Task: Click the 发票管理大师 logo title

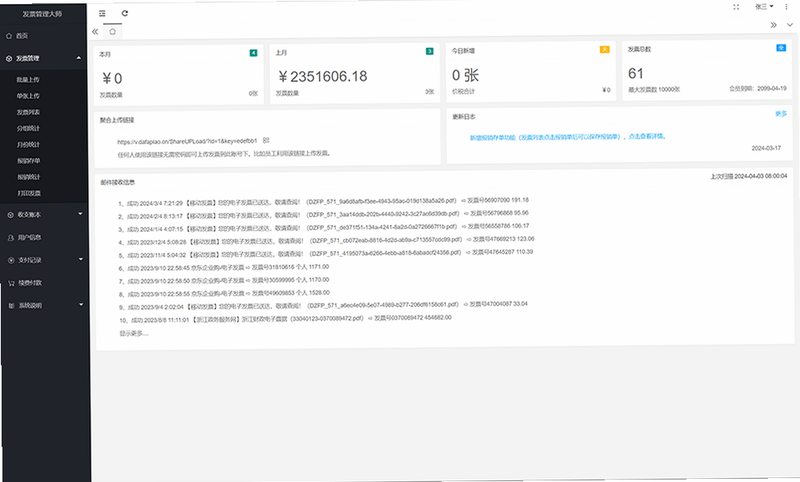Action: [x=42, y=14]
